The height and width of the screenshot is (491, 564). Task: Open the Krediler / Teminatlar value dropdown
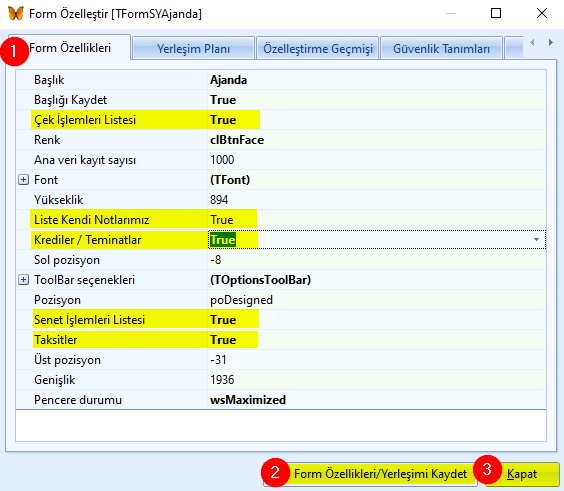point(536,240)
